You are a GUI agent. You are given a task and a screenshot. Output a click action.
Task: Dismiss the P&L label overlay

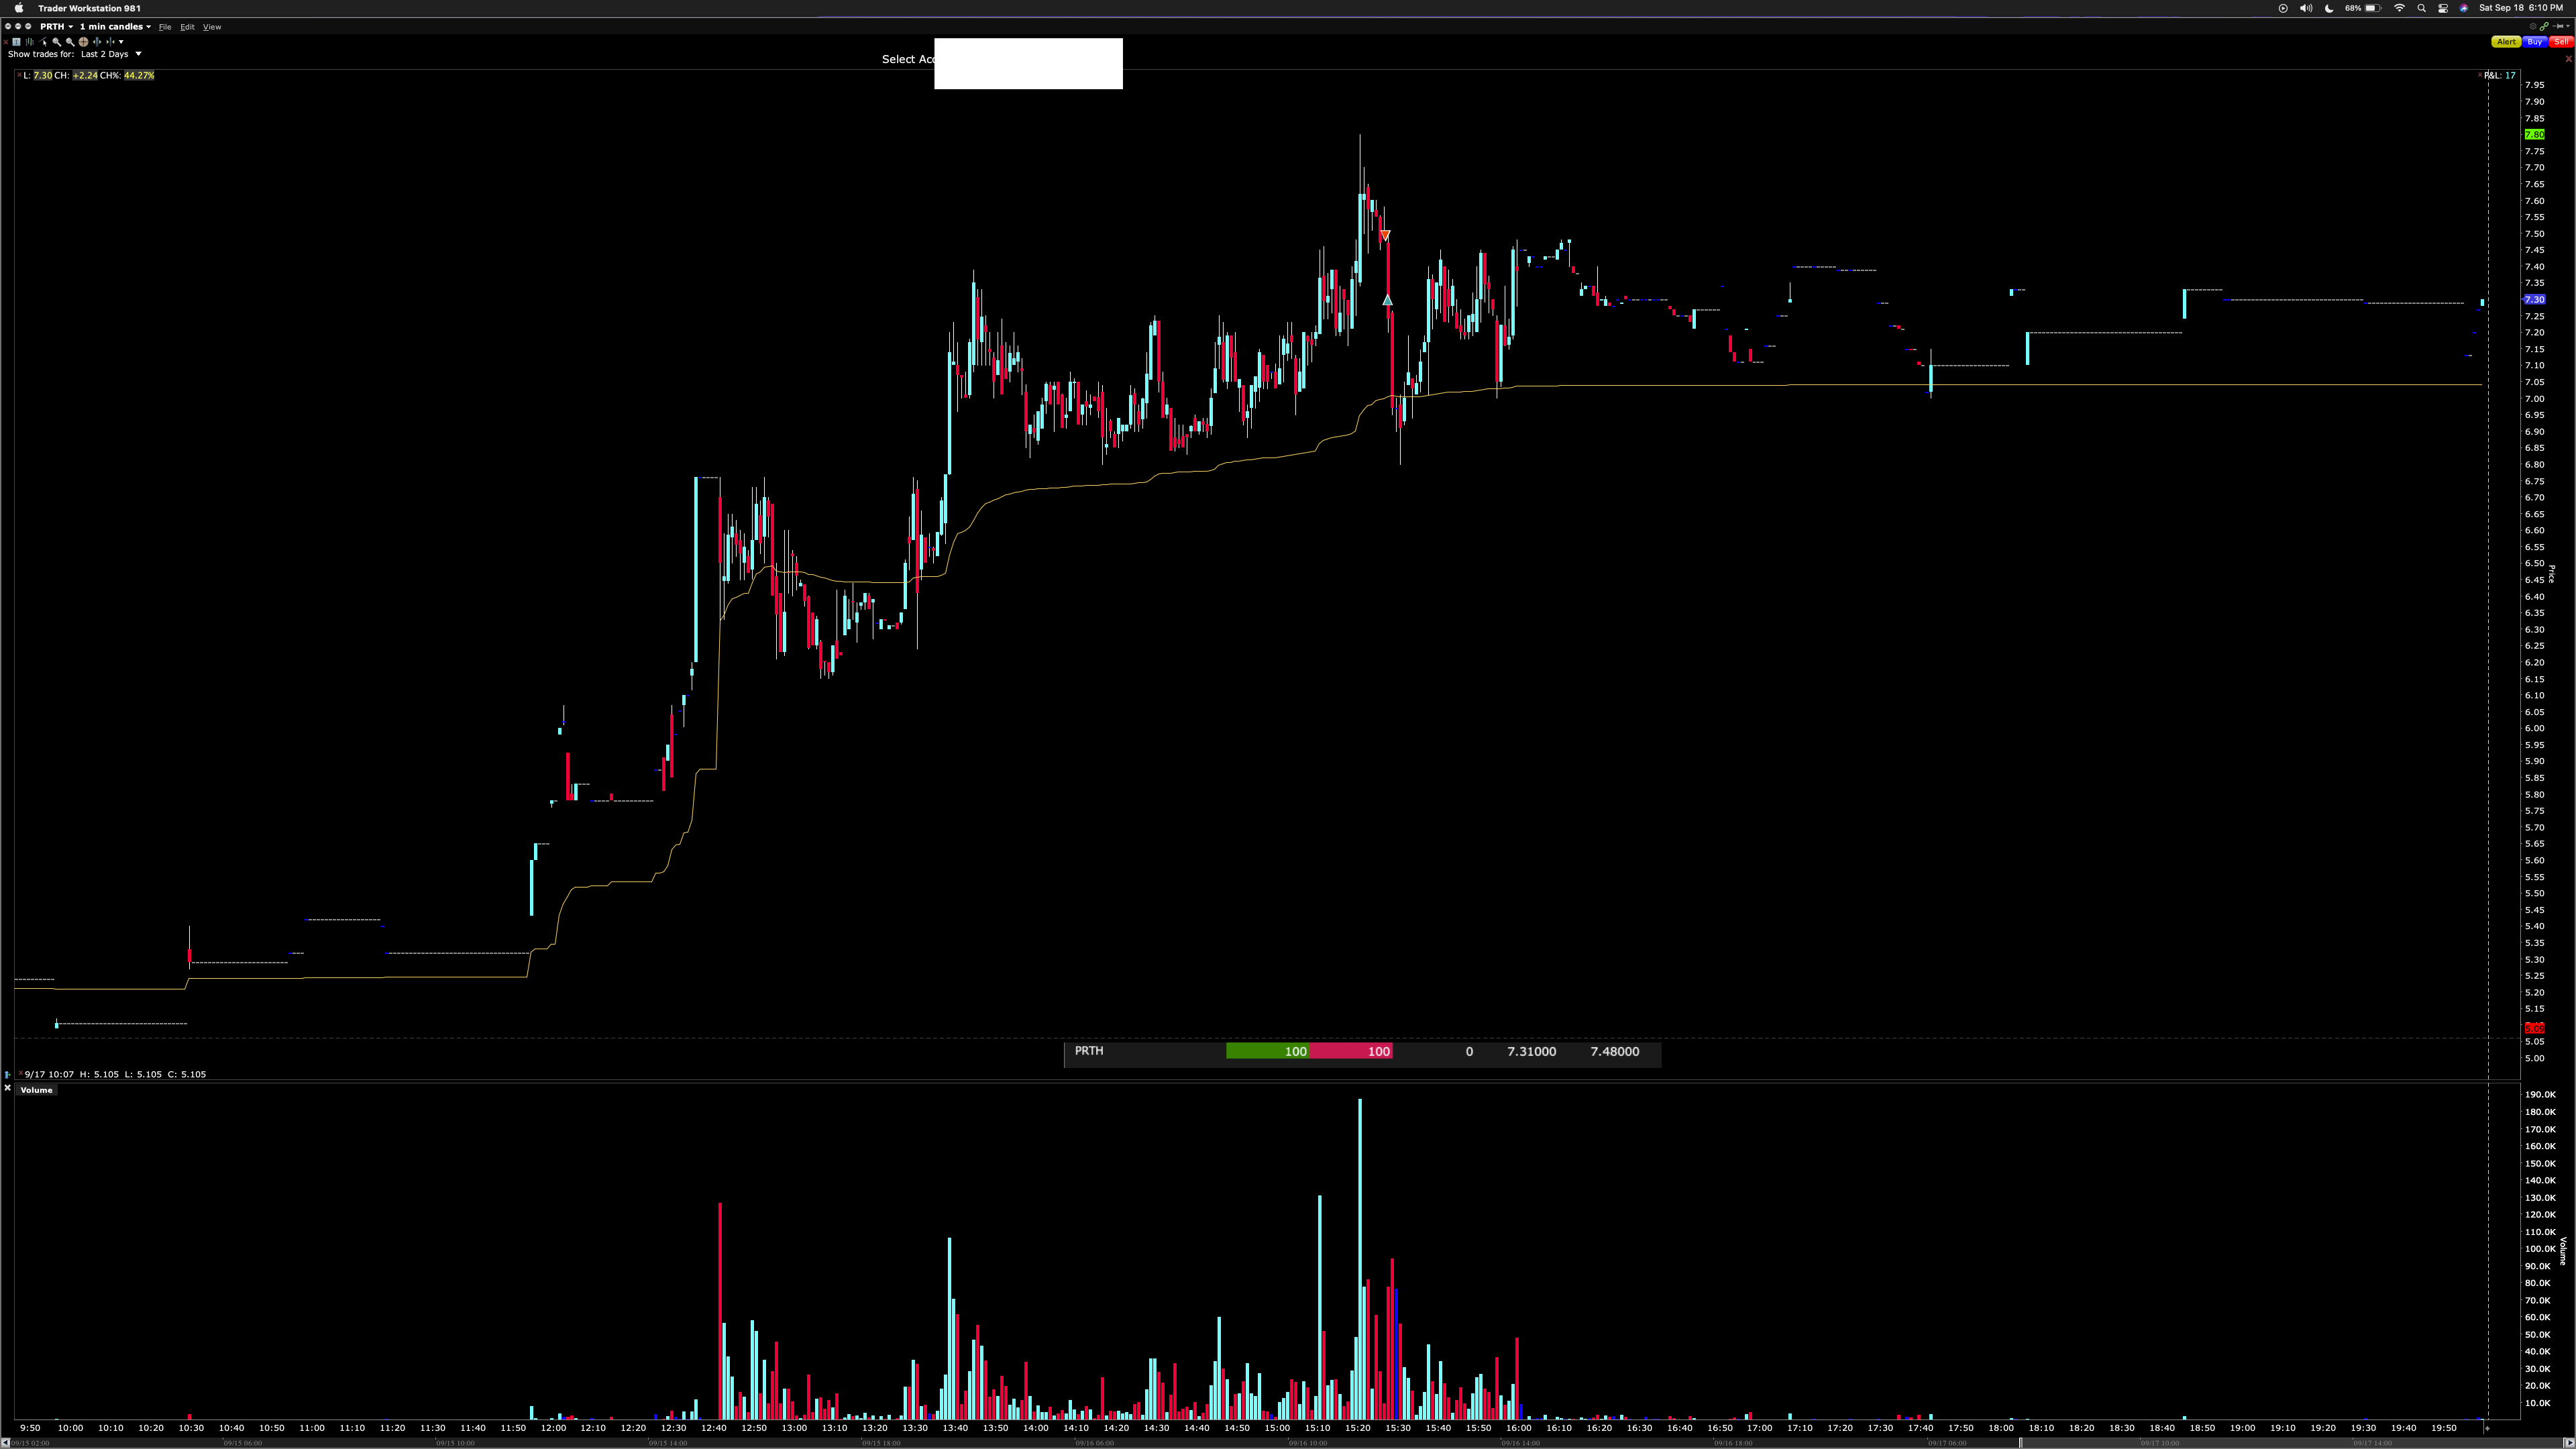(2481, 76)
